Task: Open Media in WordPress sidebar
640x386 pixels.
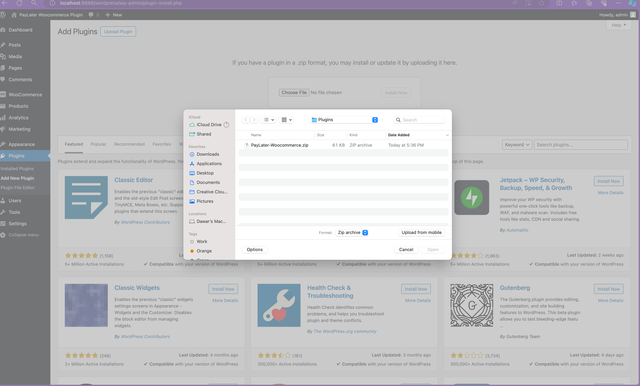Action: pyautogui.click(x=15, y=56)
